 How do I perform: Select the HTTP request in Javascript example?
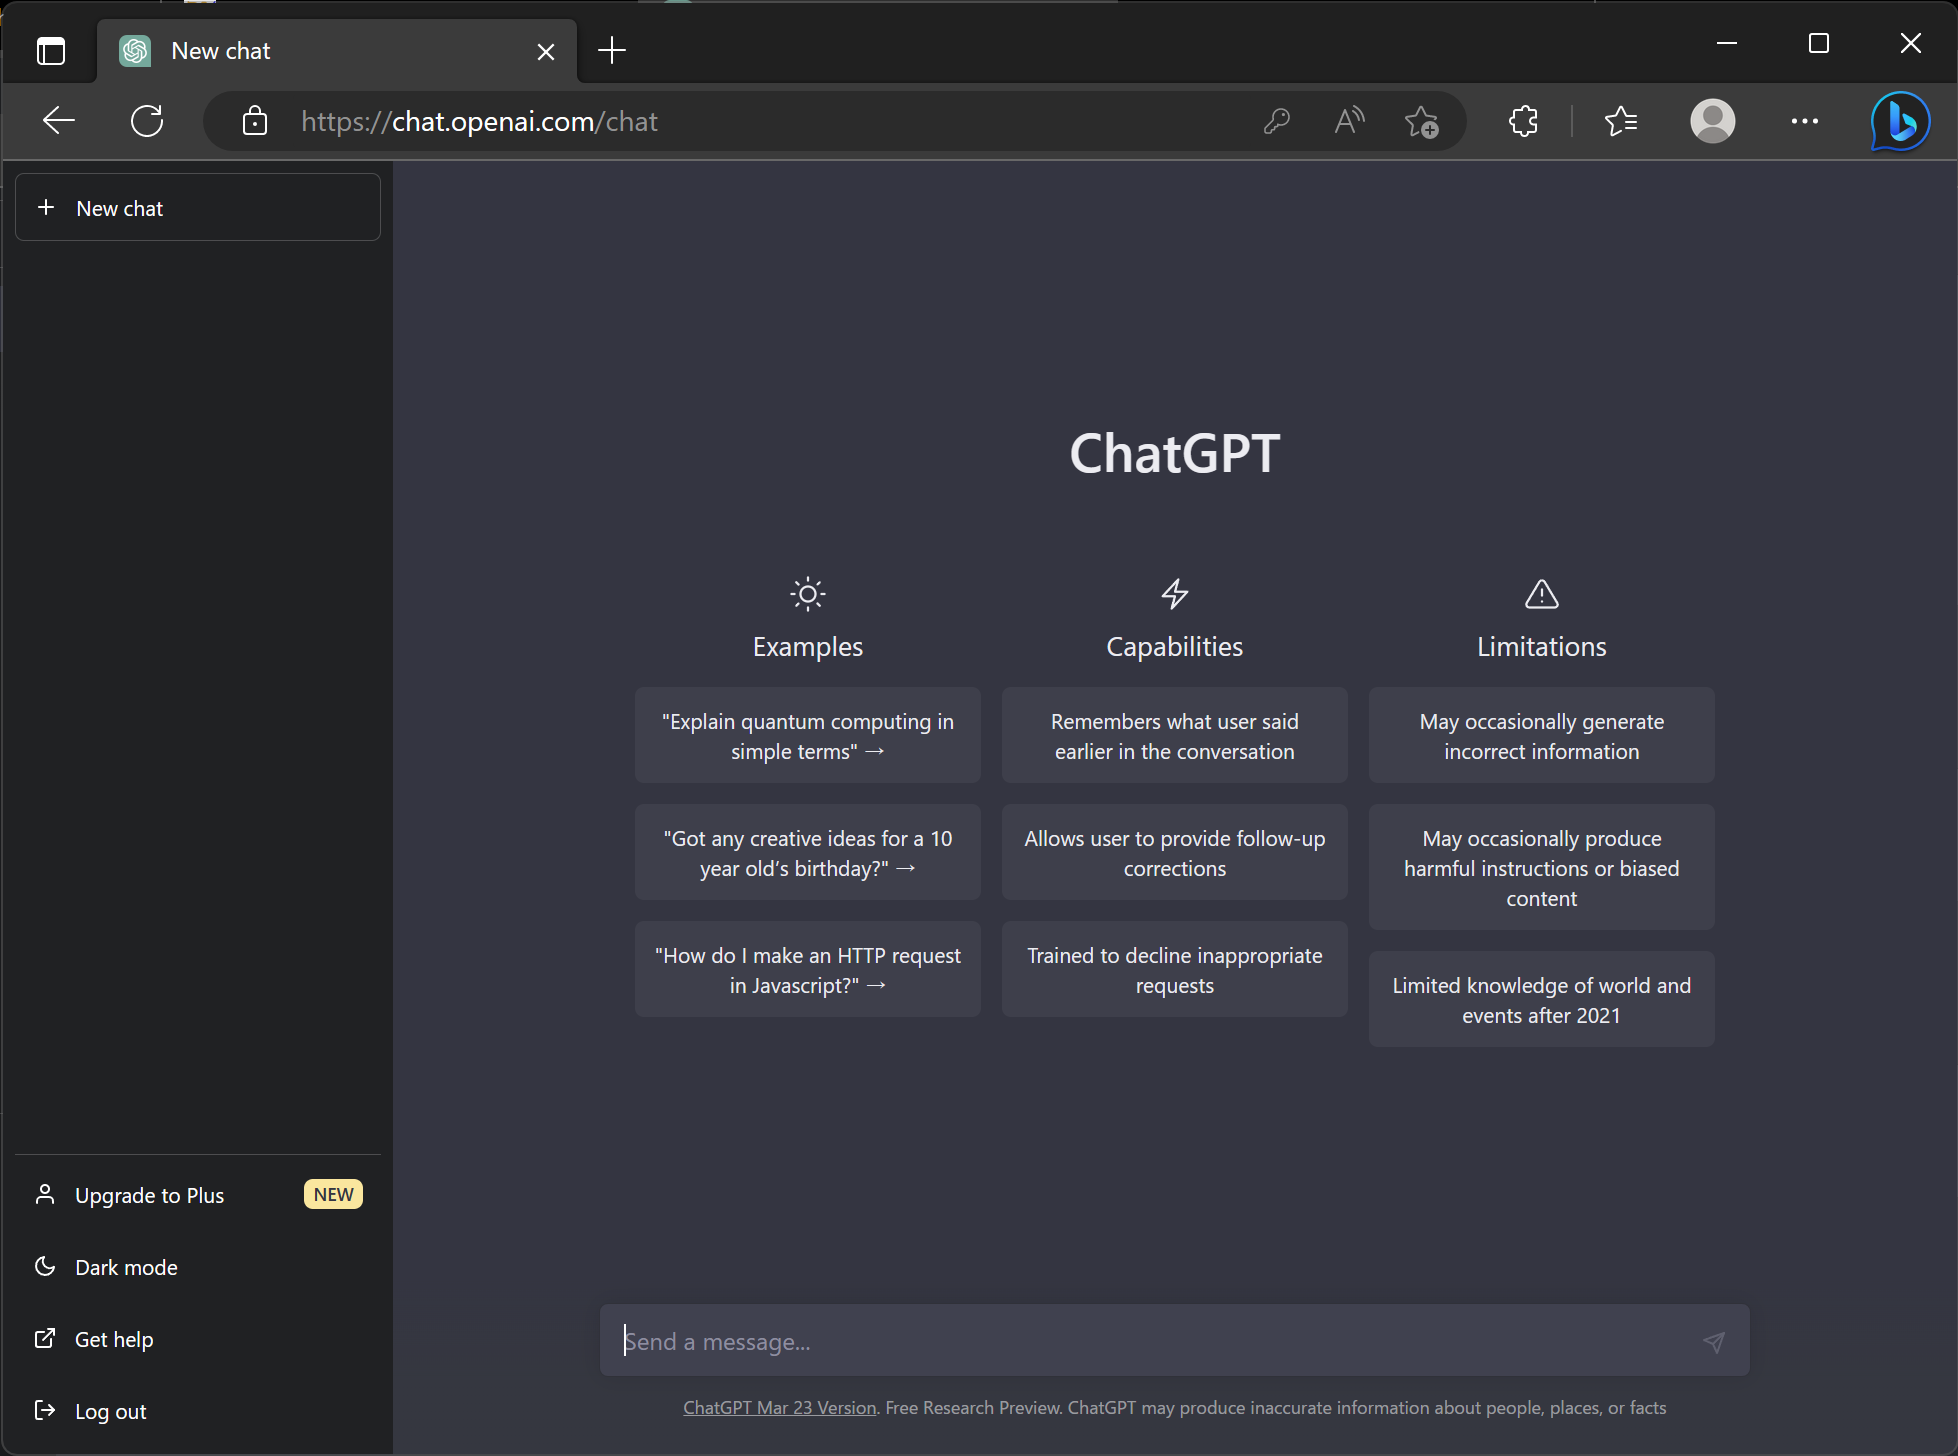tap(808, 970)
